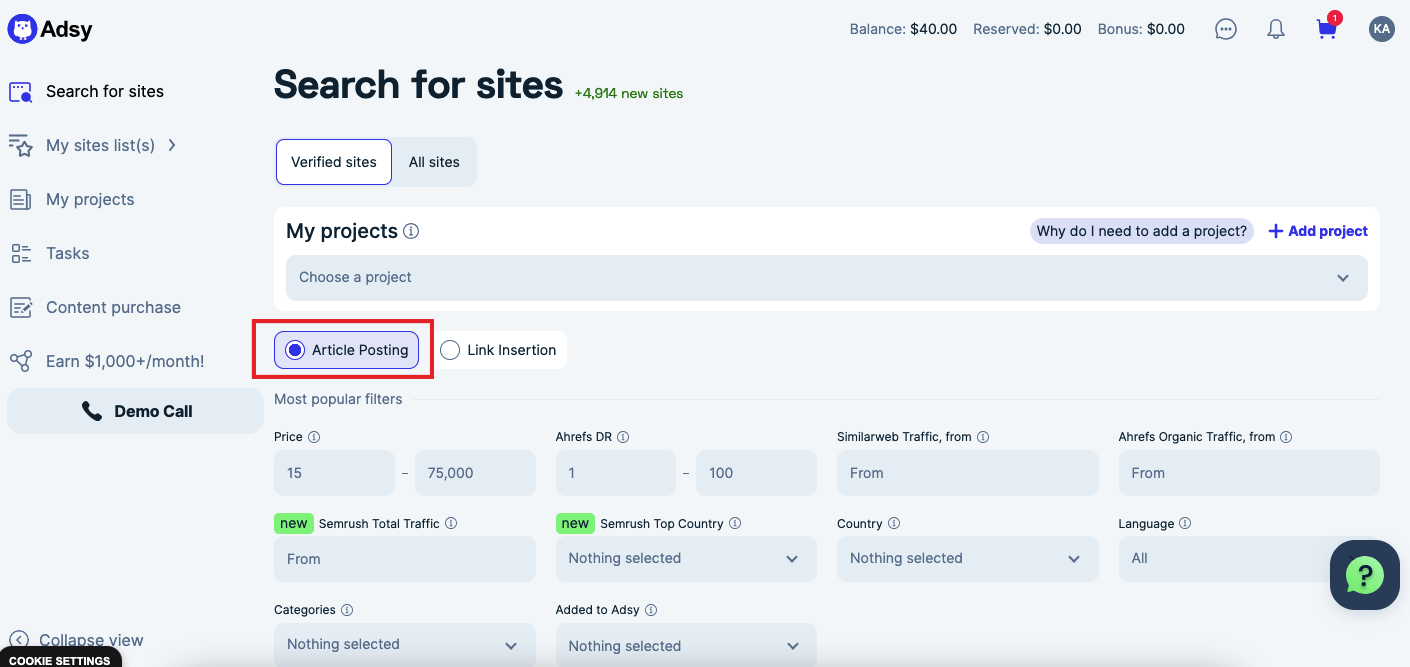Screen dimensions: 1410x667
Task: Expand the Choose a project dropdown
Action: point(826,278)
